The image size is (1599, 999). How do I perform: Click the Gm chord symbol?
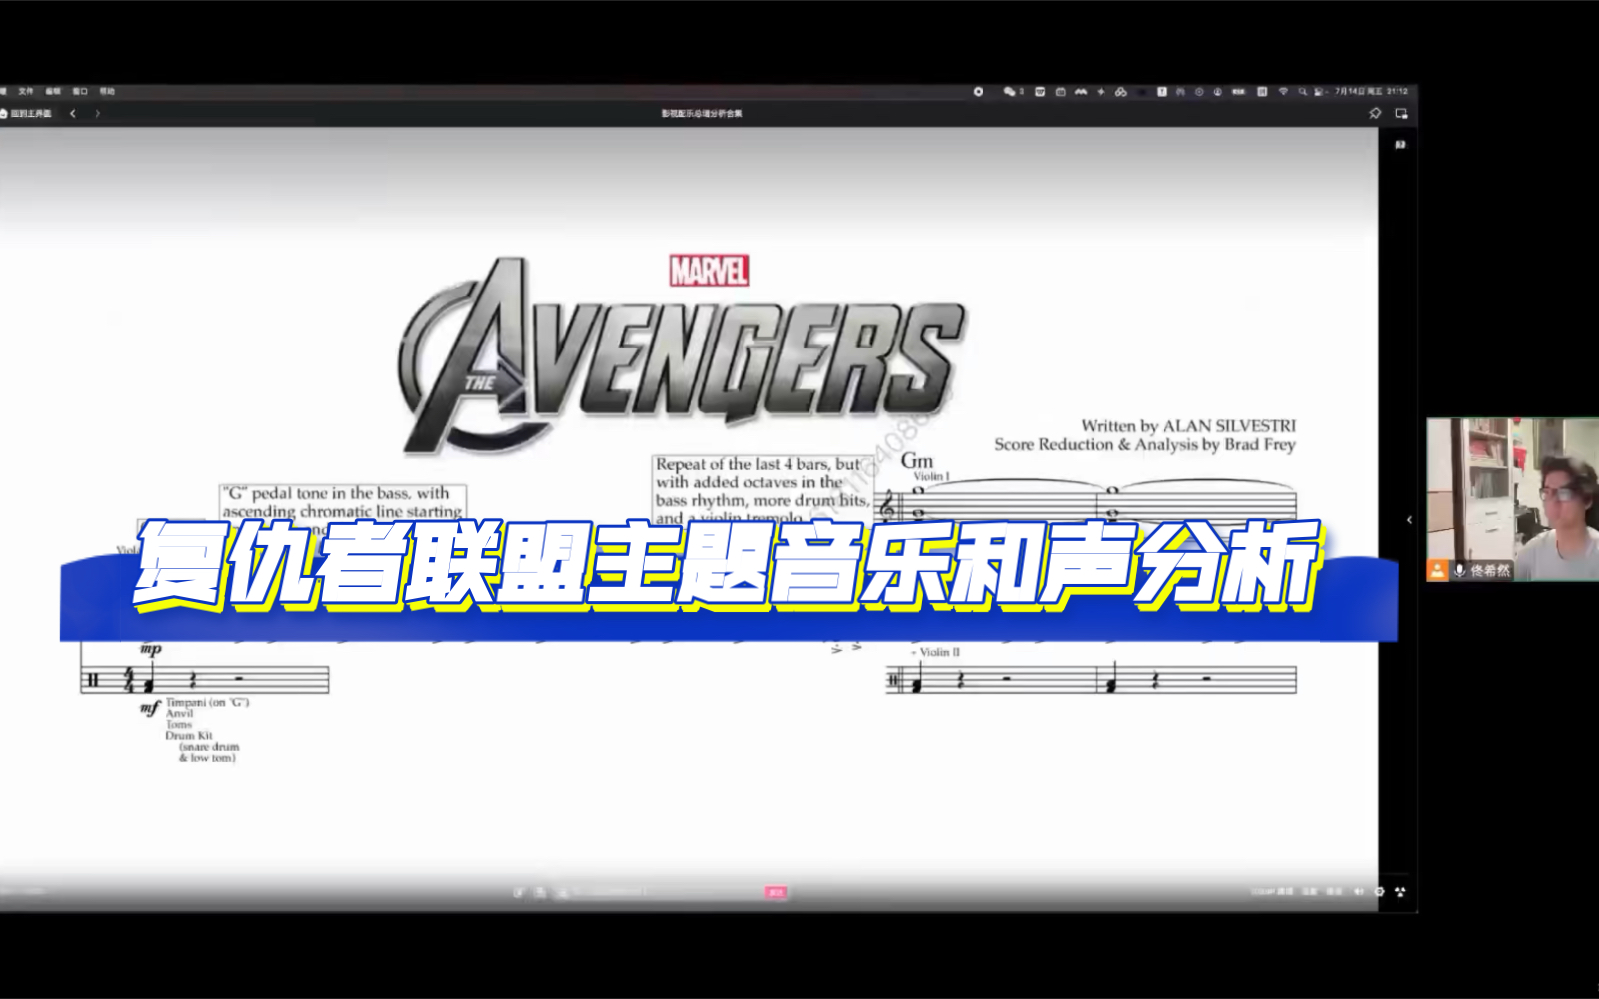(917, 461)
